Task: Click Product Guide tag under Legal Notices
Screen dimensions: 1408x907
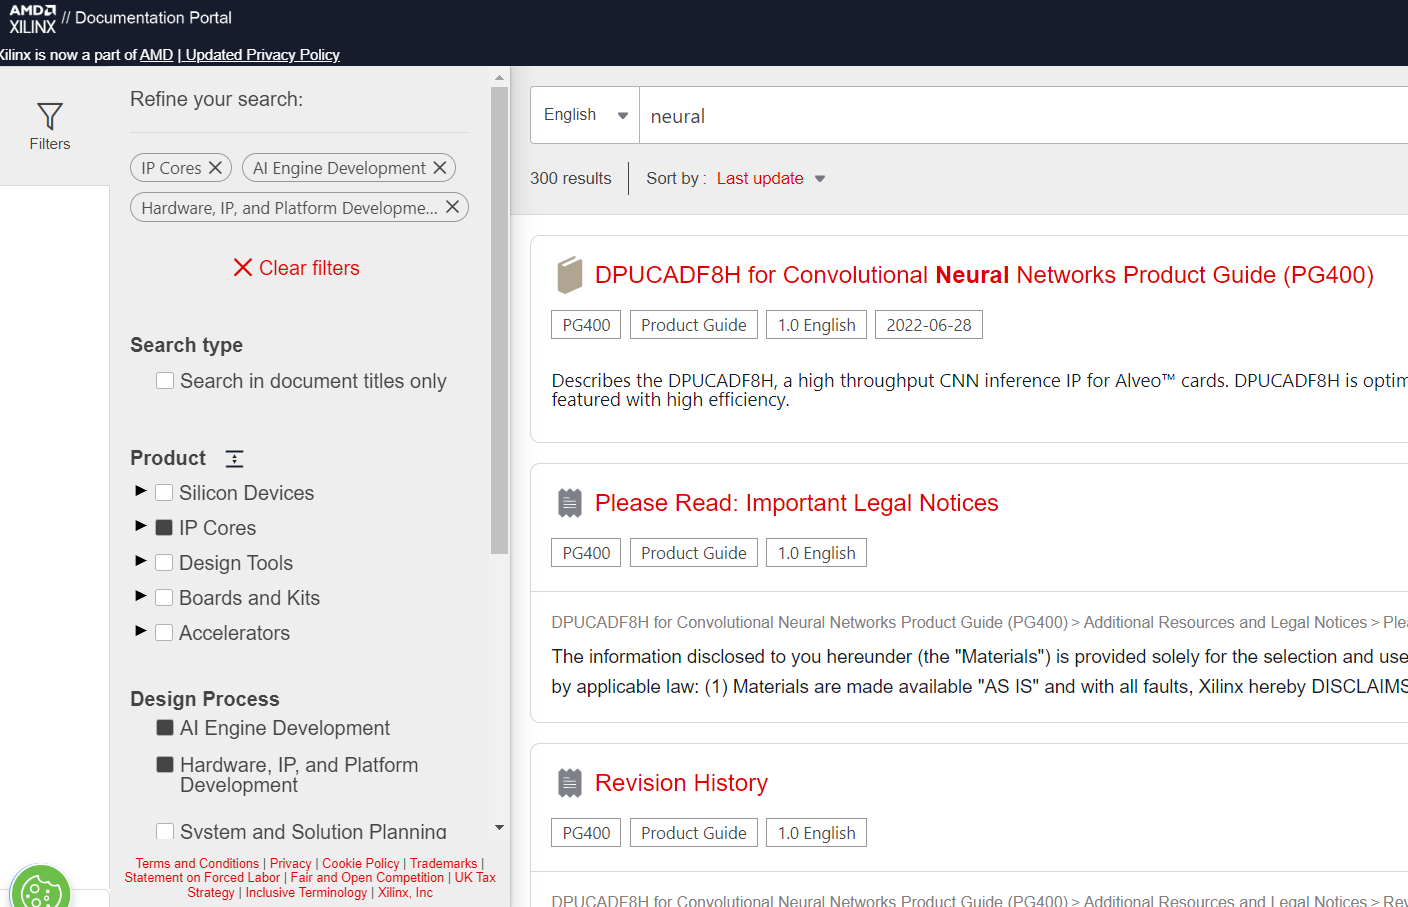Action: [x=694, y=553]
